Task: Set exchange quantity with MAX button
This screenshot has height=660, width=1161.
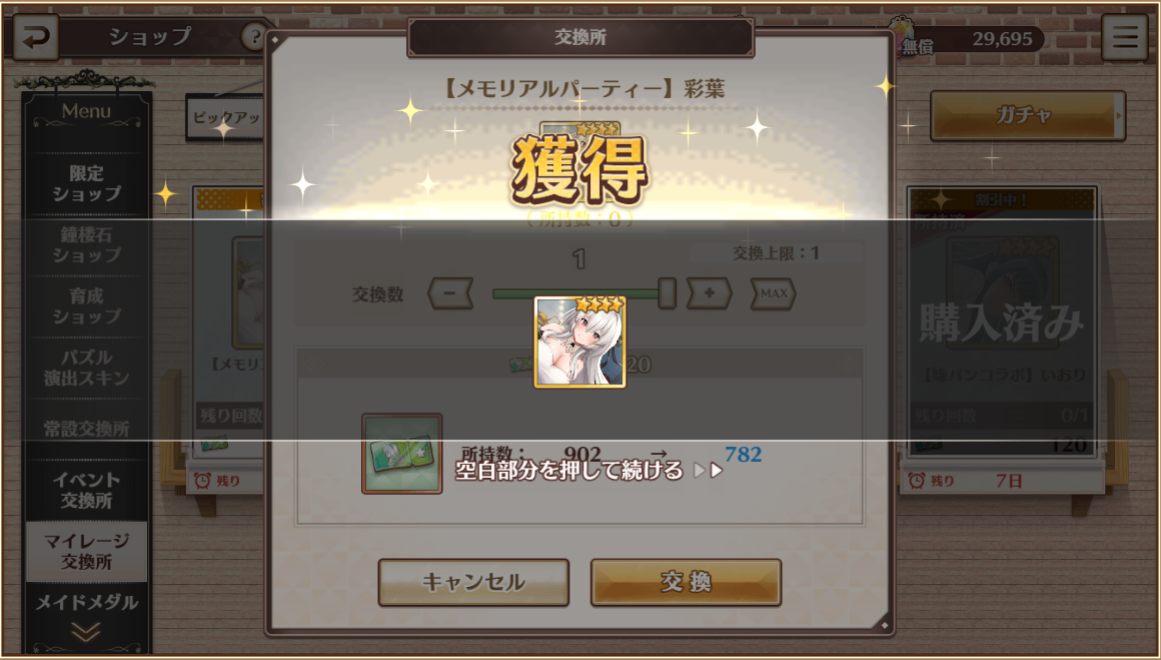Action: (x=774, y=294)
